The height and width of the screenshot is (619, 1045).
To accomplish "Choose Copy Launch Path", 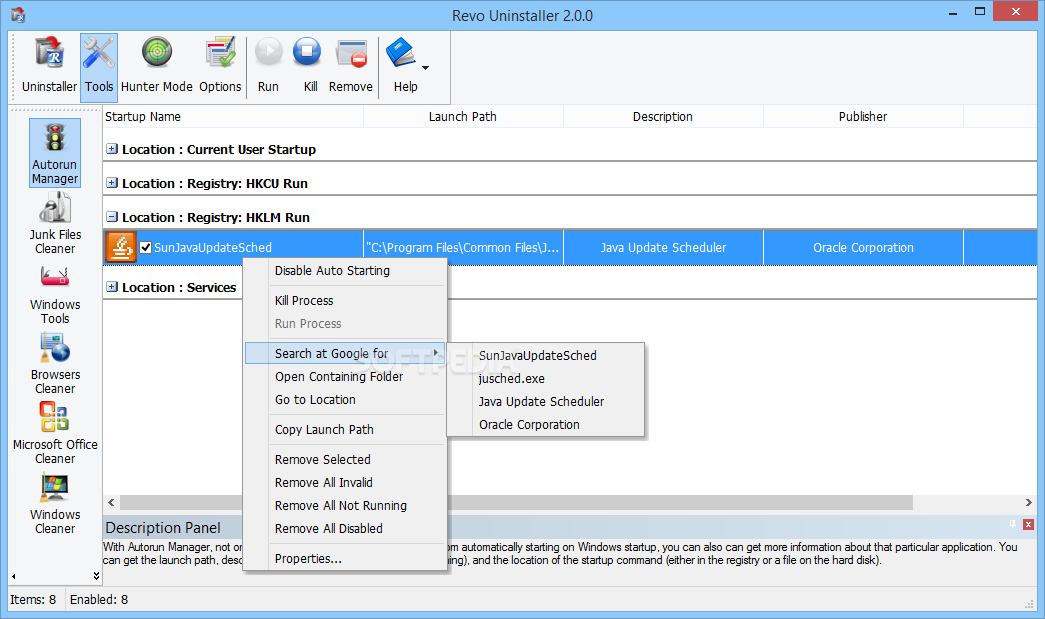I will tap(345, 430).
